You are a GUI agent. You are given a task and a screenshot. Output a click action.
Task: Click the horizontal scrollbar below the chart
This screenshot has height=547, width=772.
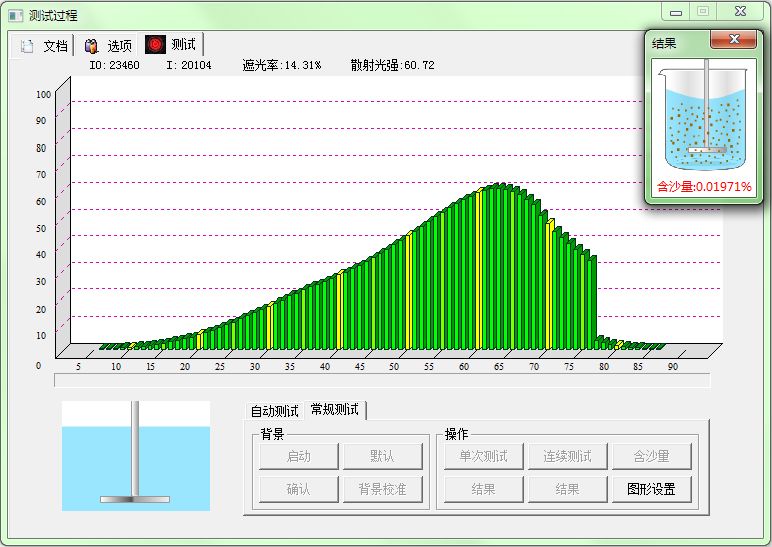(382, 380)
